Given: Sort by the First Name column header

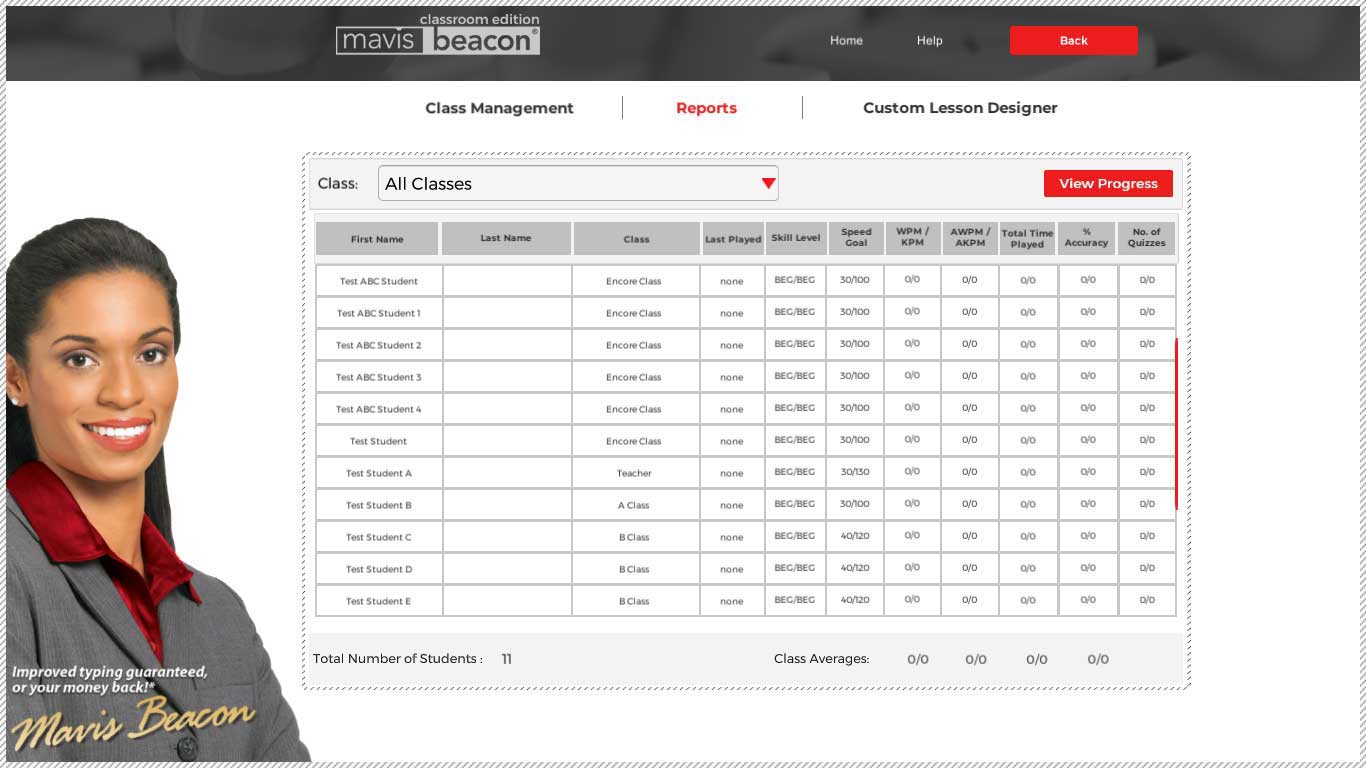Looking at the screenshot, I should (377, 239).
